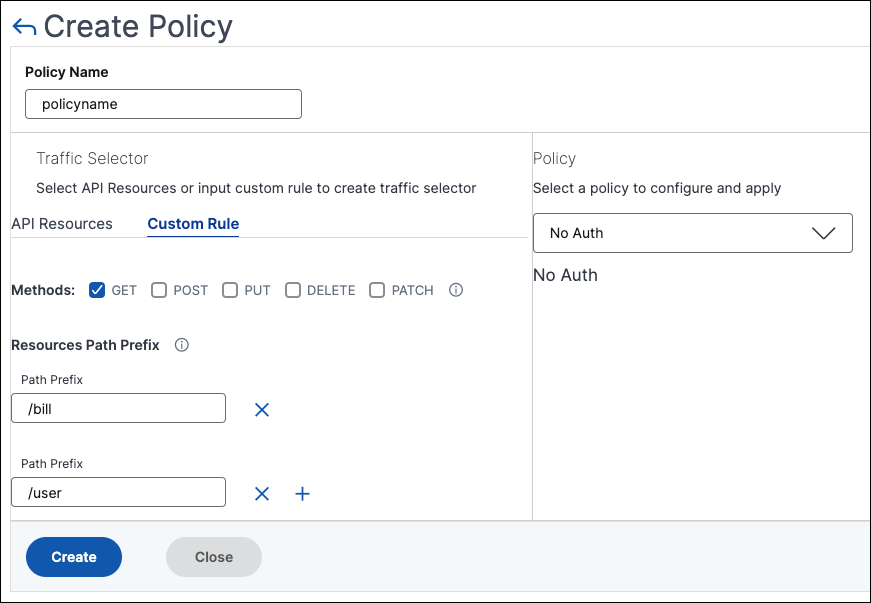Open the Methods info tooltip icon

[456, 290]
